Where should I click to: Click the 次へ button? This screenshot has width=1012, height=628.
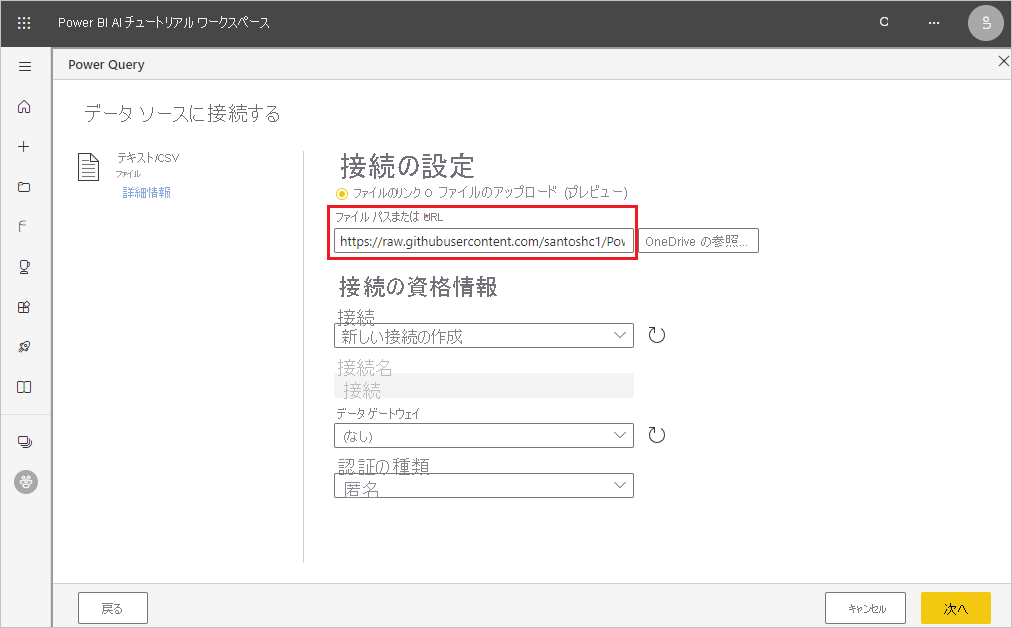[956, 608]
